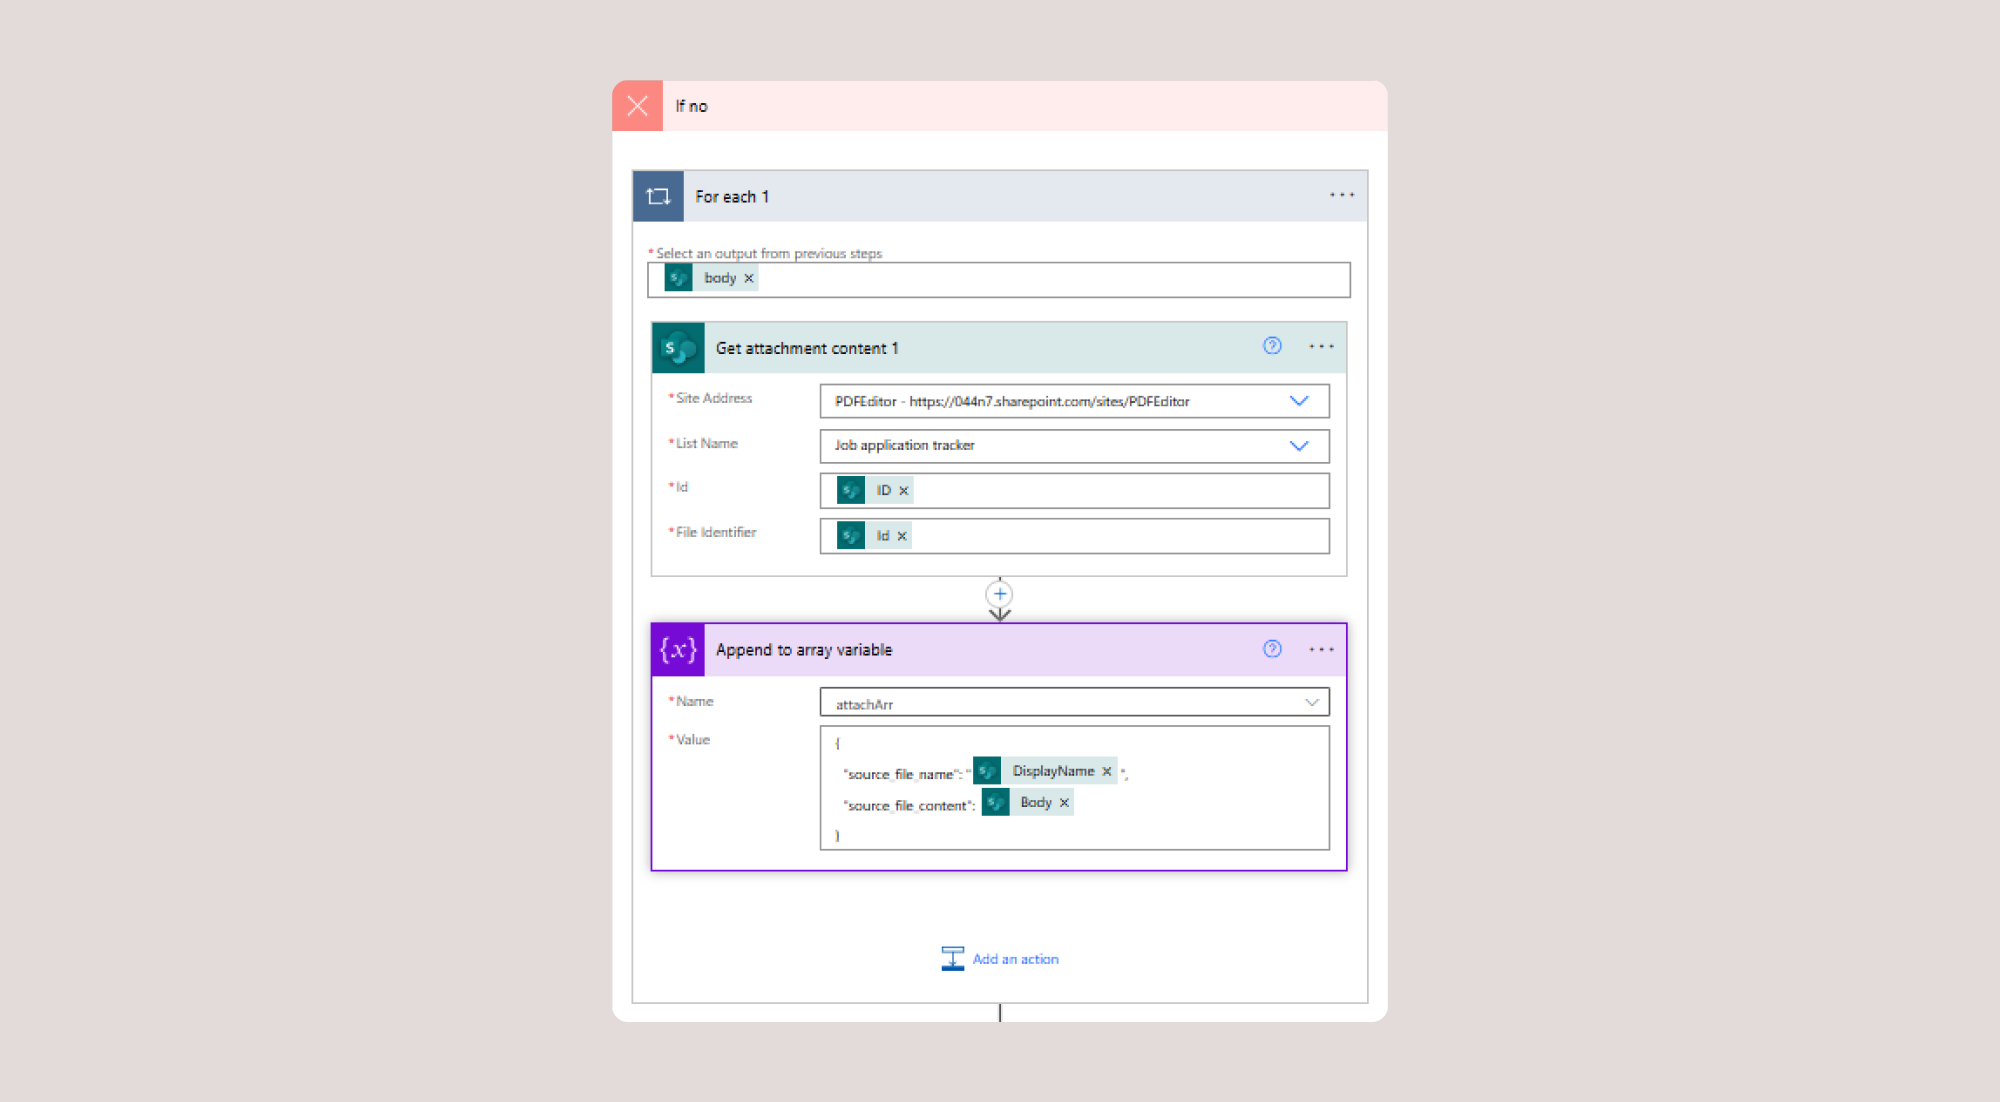Image resolution: width=2000 pixels, height=1102 pixels.
Task: Click the plus insert step button
Action: [999, 594]
